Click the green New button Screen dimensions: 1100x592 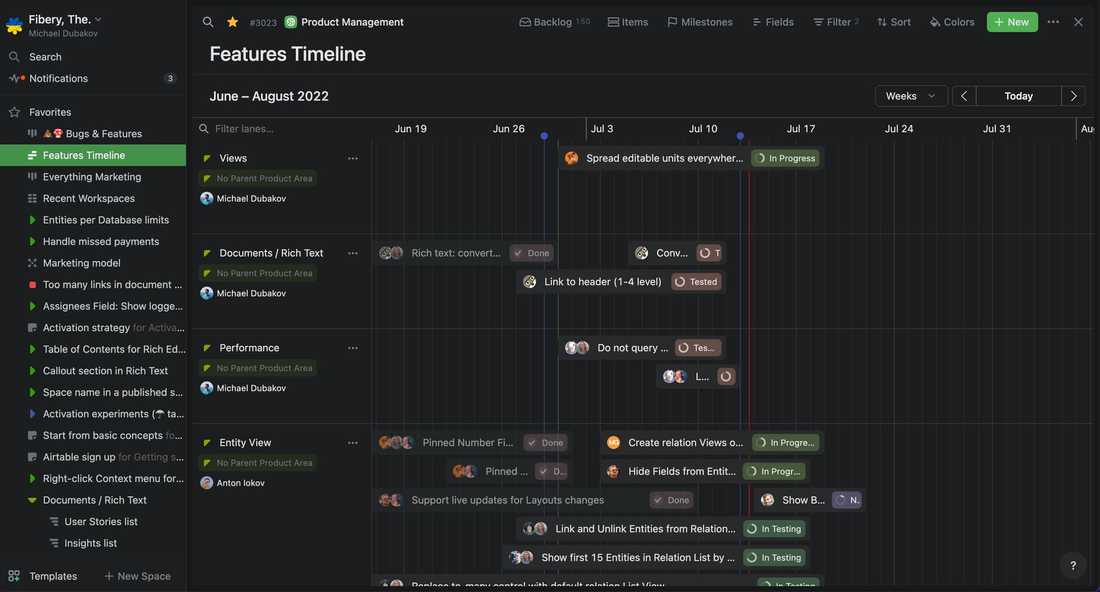tap(1011, 22)
